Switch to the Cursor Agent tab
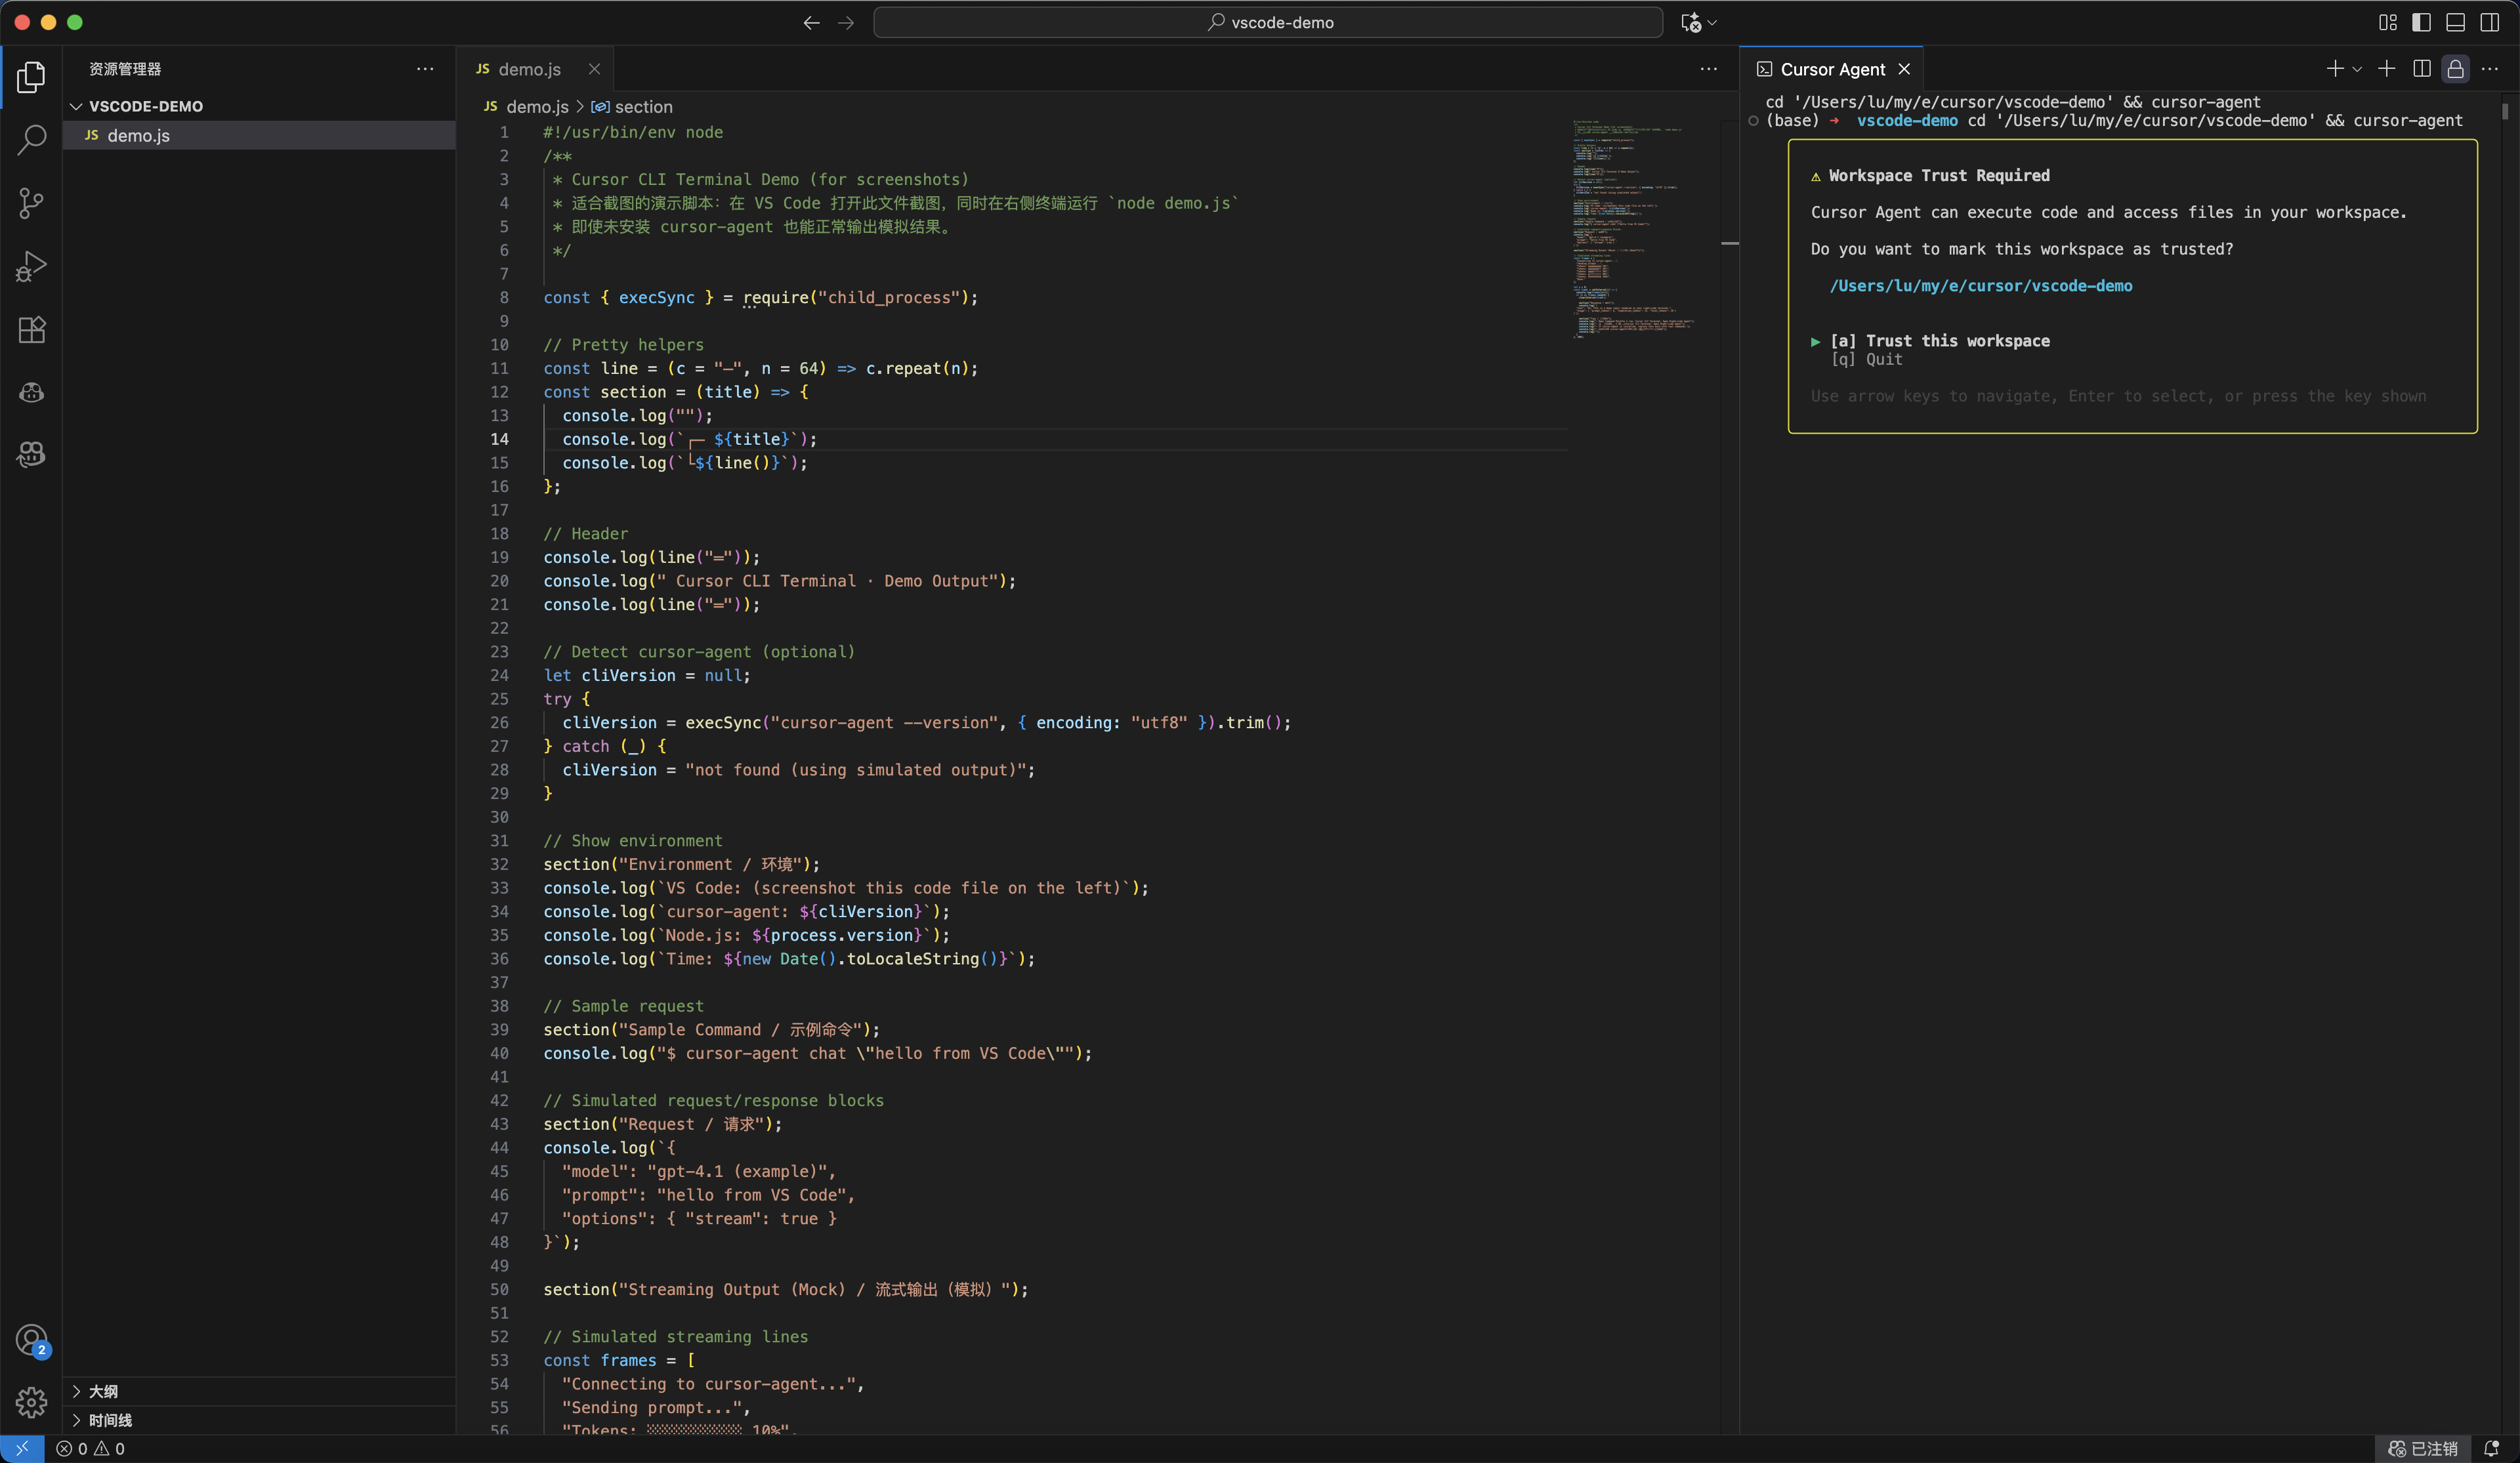The height and width of the screenshot is (1463, 2520). [x=1831, y=69]
